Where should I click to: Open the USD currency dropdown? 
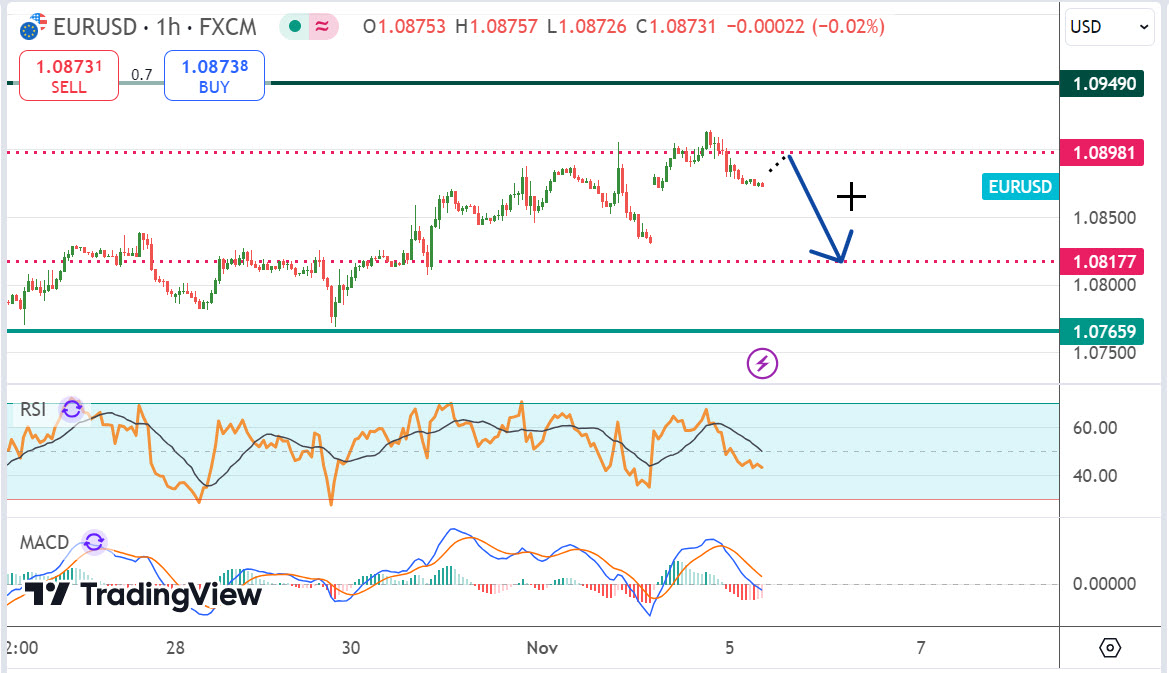[1110, 28]
